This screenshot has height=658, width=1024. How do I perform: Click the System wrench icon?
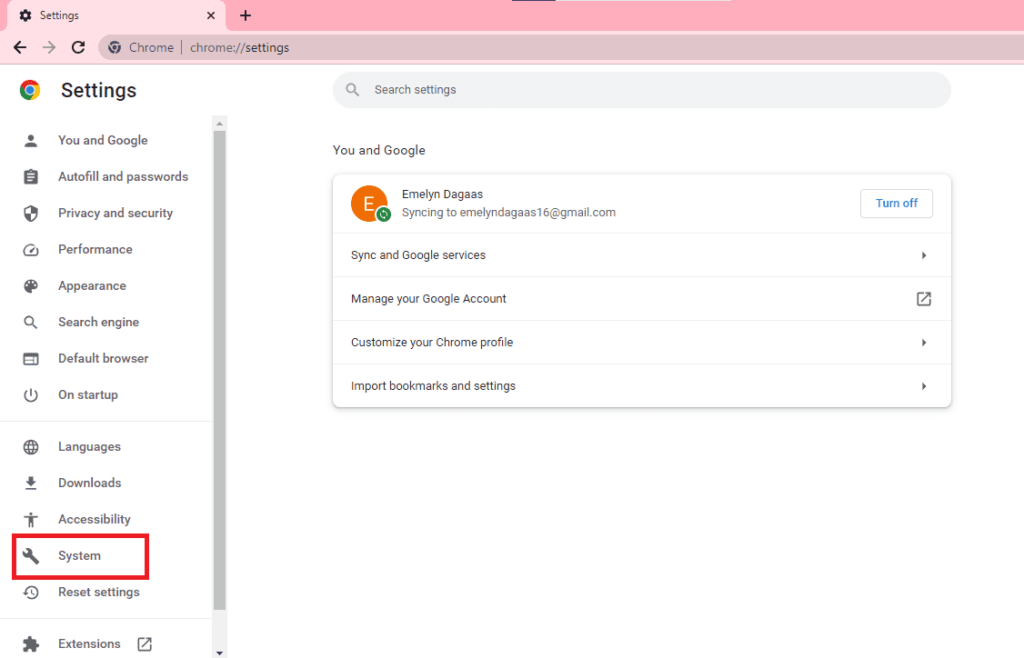click(x=31, y=556)
